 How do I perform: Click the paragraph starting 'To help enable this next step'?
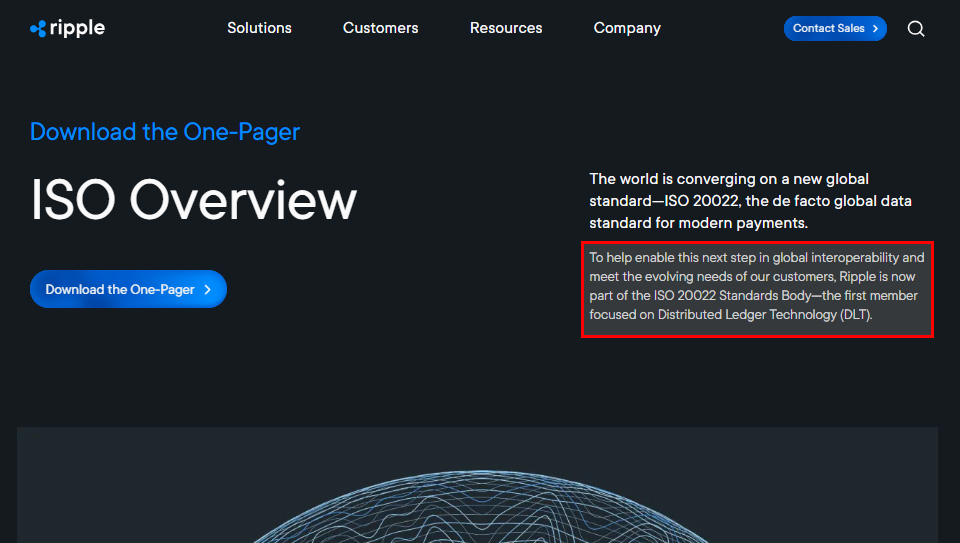point(757,286)
